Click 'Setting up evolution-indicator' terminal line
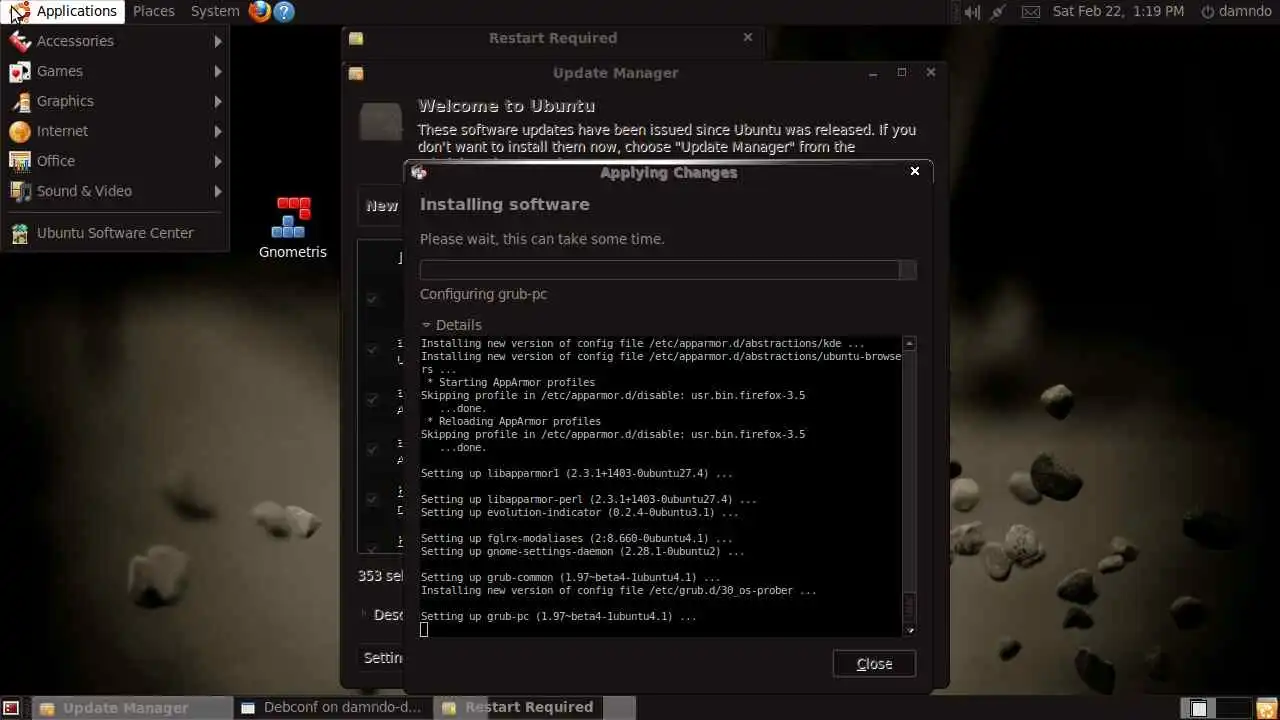 point(579,512)
